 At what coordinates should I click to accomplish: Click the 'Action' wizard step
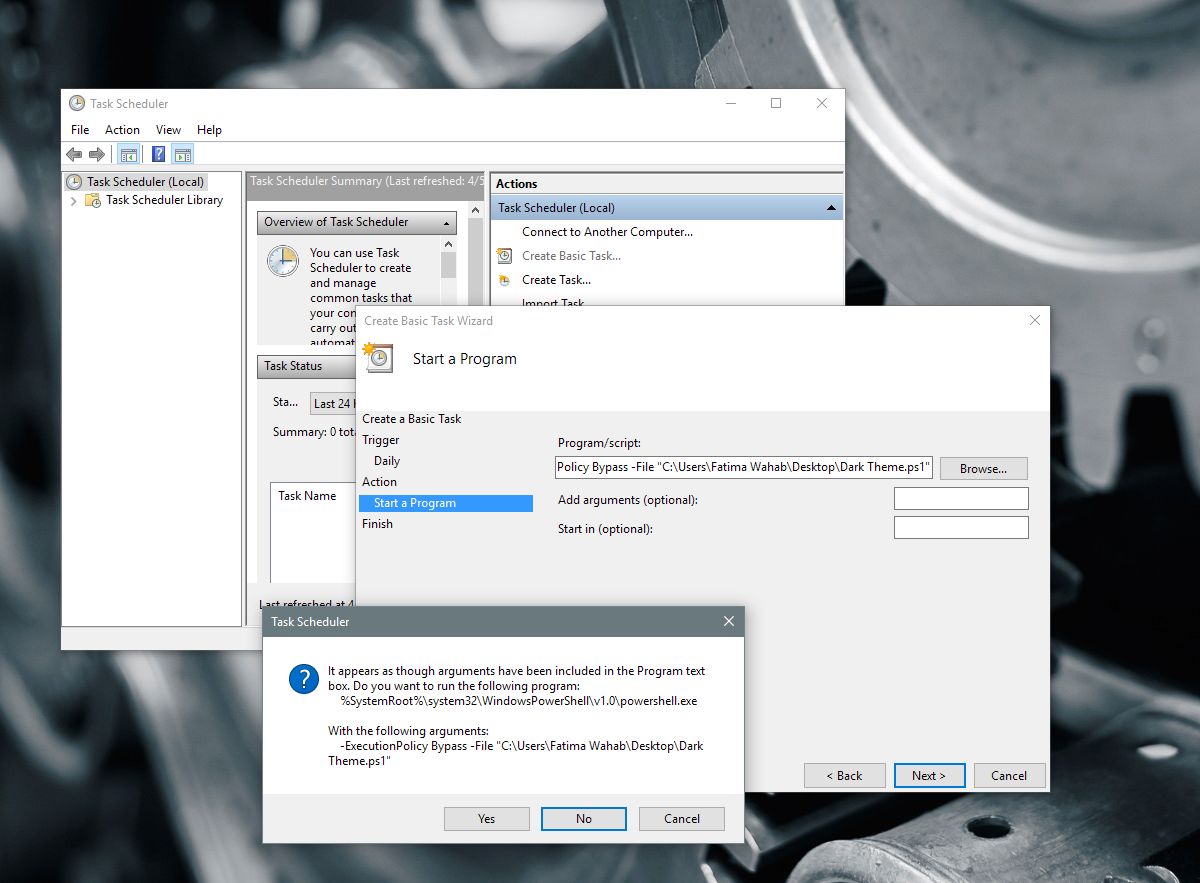coord(379,482)
